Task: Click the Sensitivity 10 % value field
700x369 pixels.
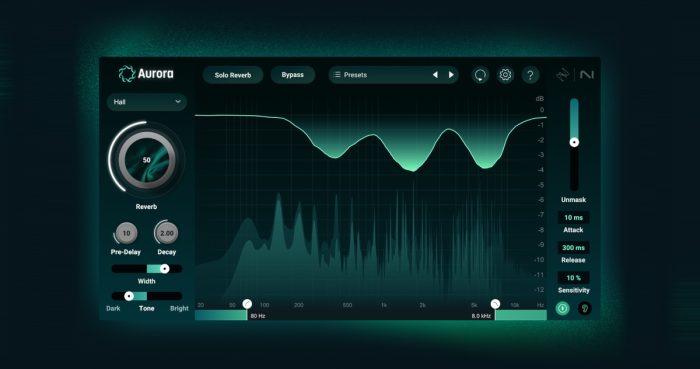Action: (574, 278)
